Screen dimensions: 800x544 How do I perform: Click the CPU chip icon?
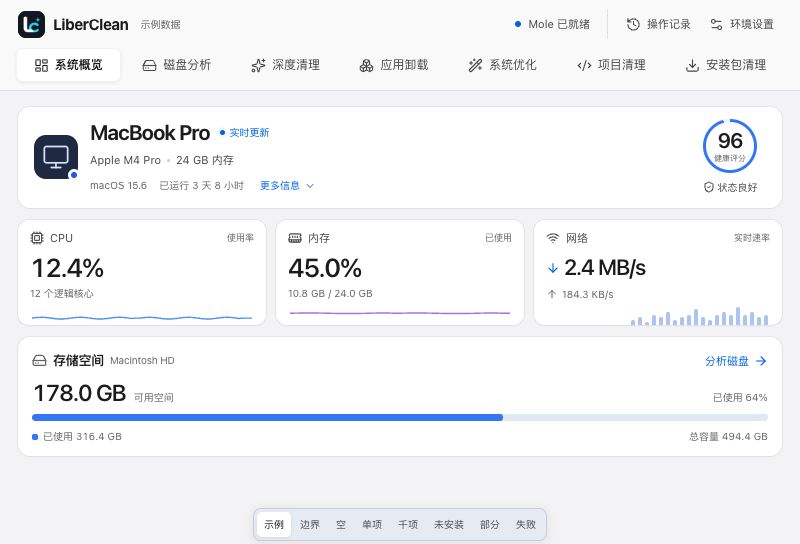(x=37, y=238)
